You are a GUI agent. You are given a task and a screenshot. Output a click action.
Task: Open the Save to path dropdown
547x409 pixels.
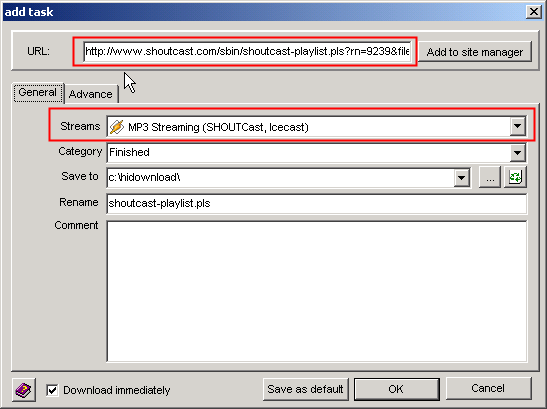click(461, 178)
